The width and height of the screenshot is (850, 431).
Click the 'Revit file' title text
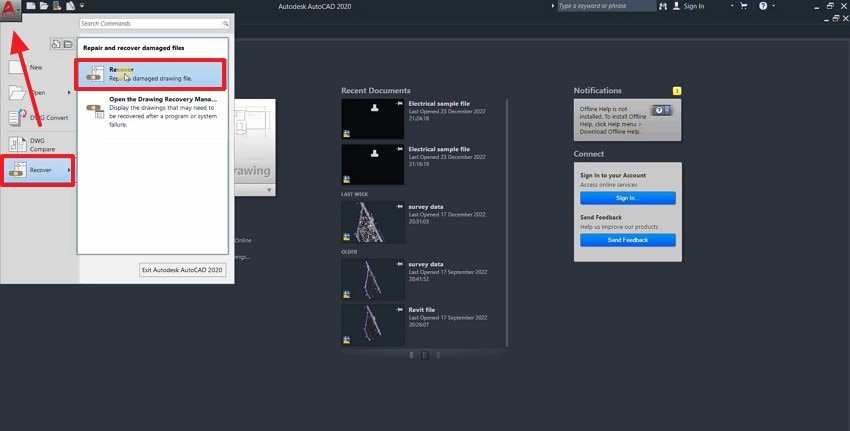422,310
